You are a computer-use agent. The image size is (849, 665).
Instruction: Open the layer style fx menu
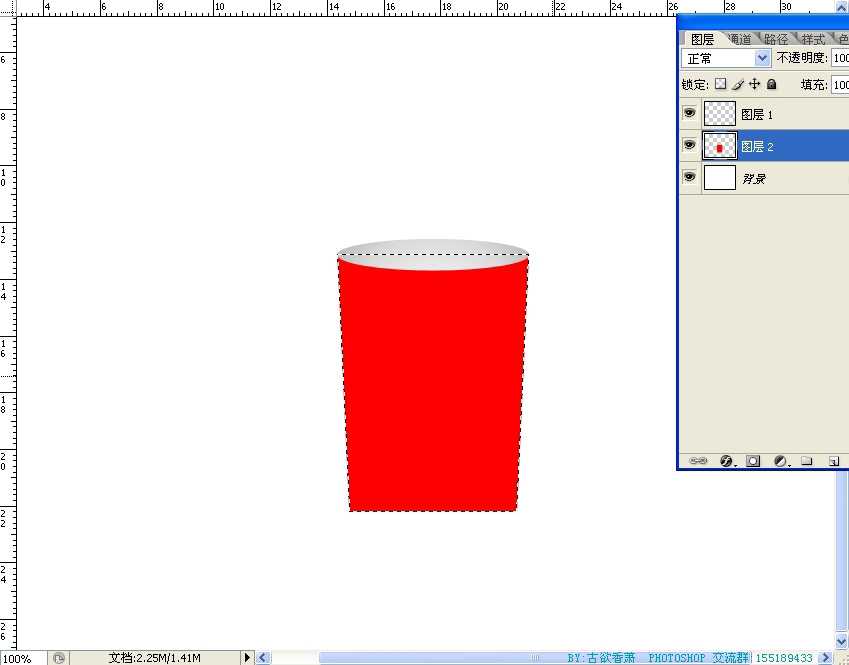tap(726, 461)
